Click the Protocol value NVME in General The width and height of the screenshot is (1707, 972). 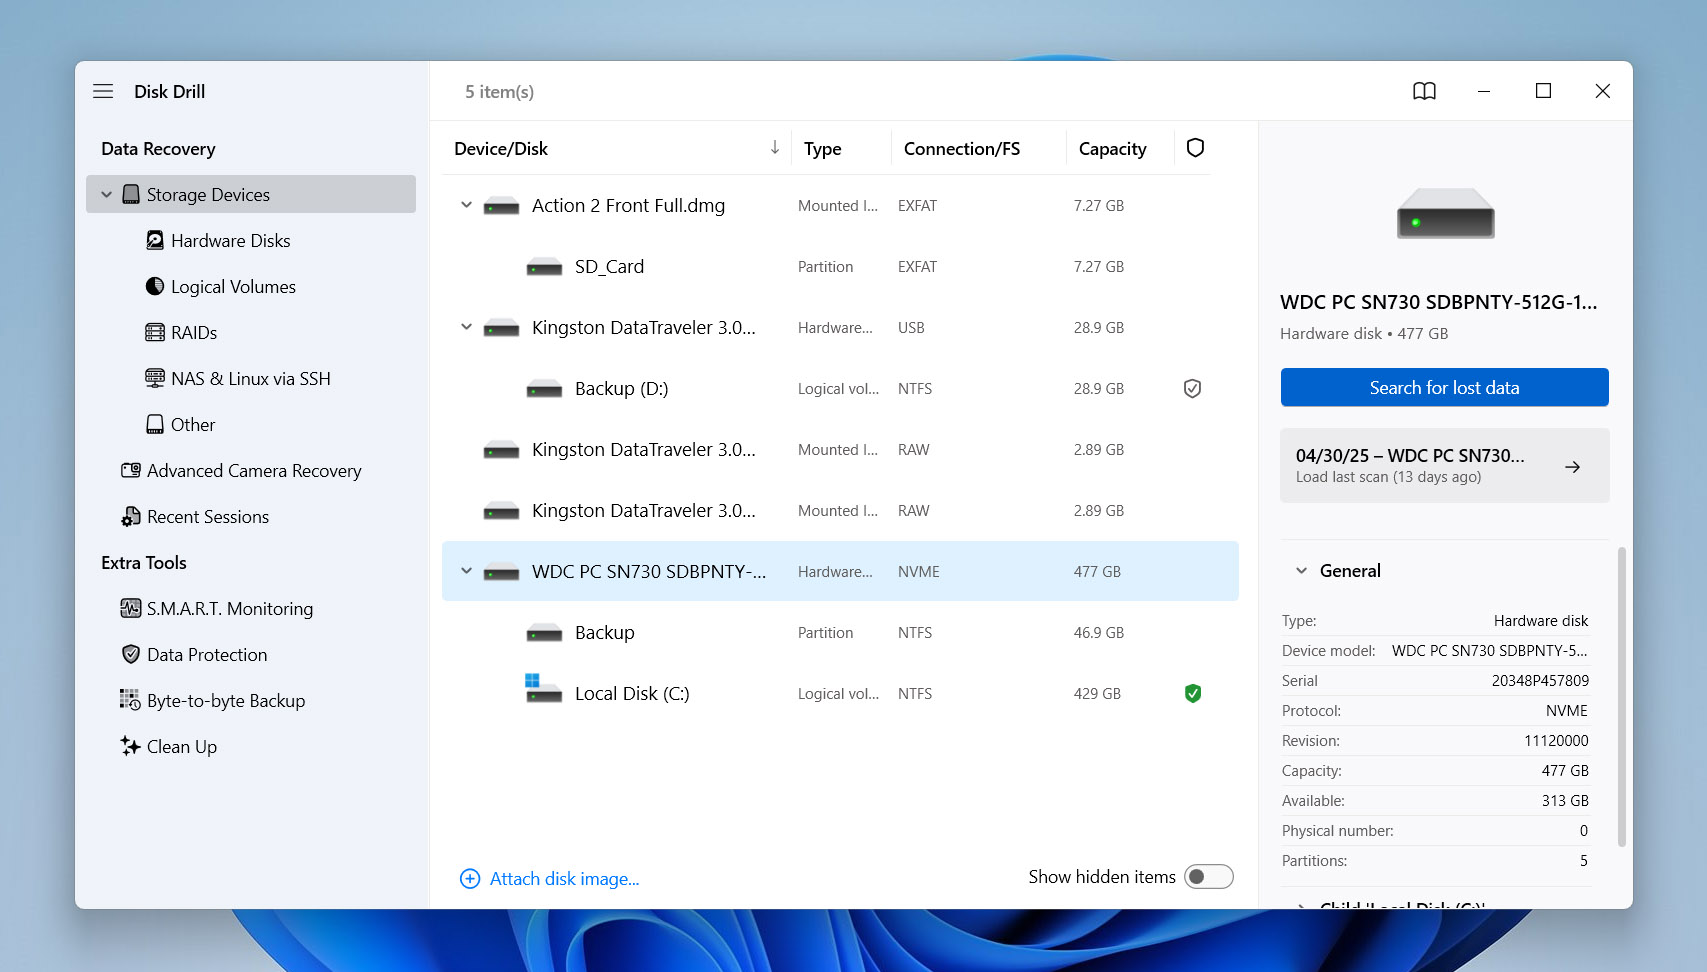(x=1567, y=711)
